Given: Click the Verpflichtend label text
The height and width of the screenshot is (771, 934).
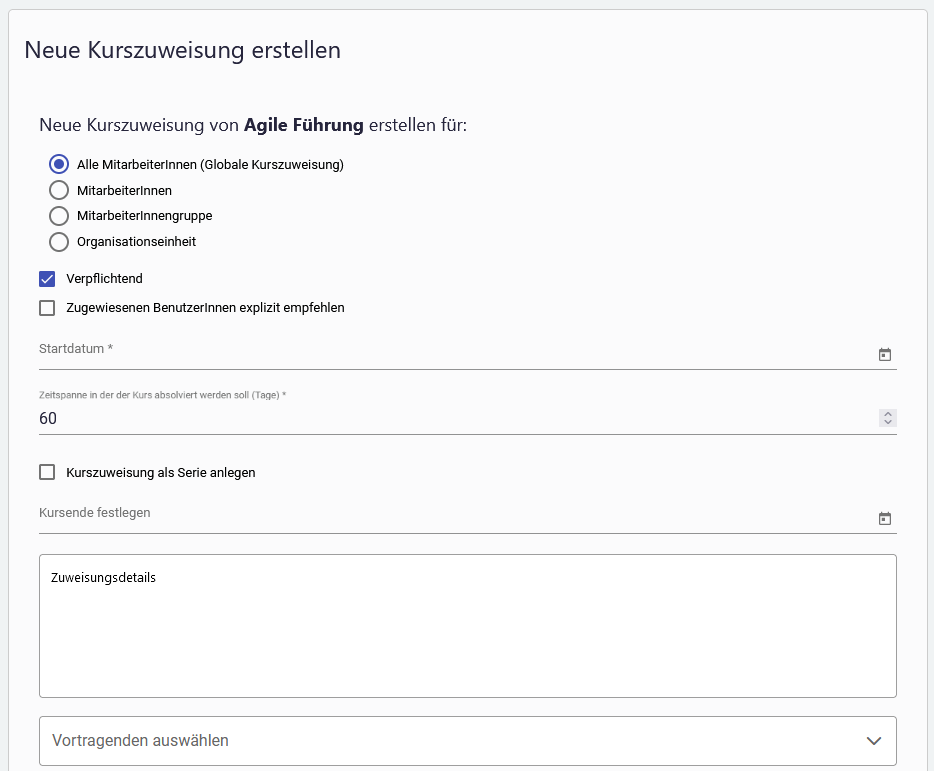Looking at the screenshot, I should [x=104, y=279].
